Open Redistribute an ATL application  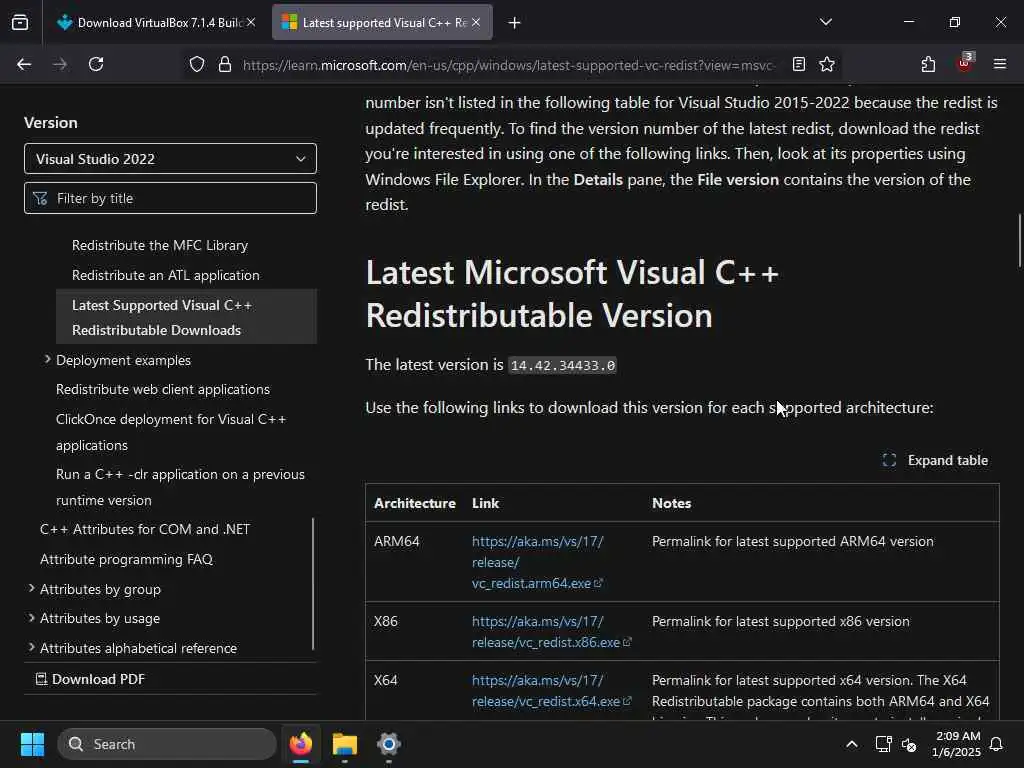pos(166,276)
